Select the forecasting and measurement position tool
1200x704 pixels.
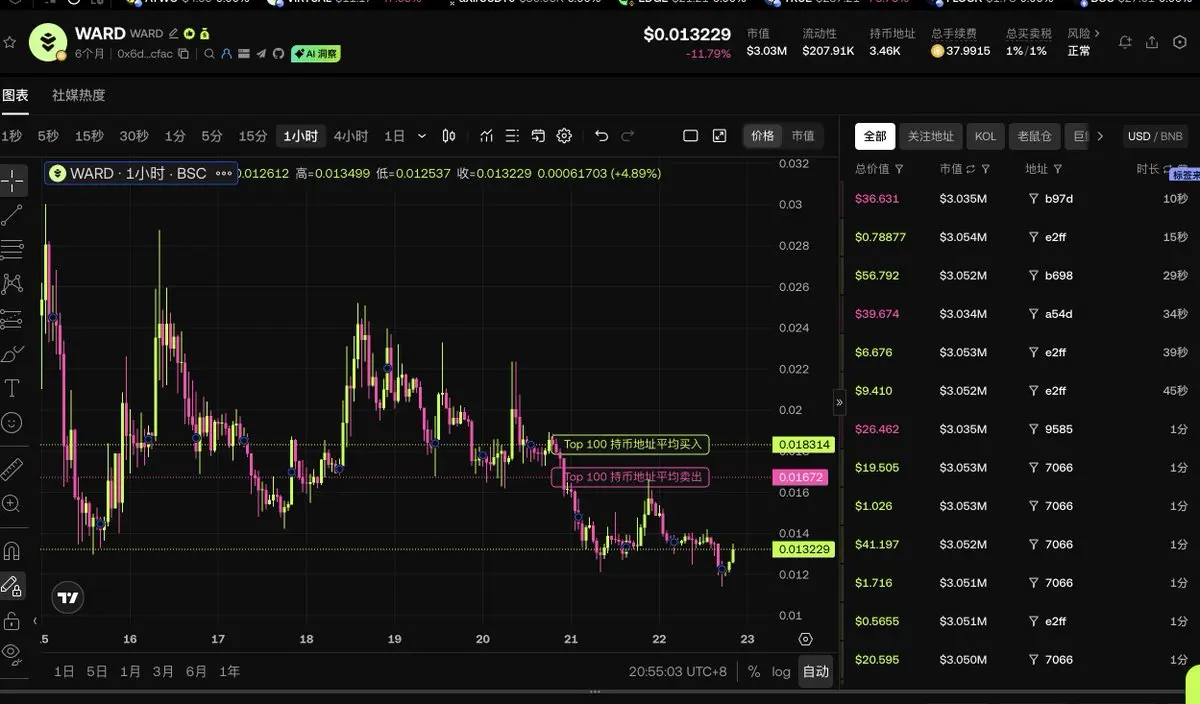coord(12,319)
